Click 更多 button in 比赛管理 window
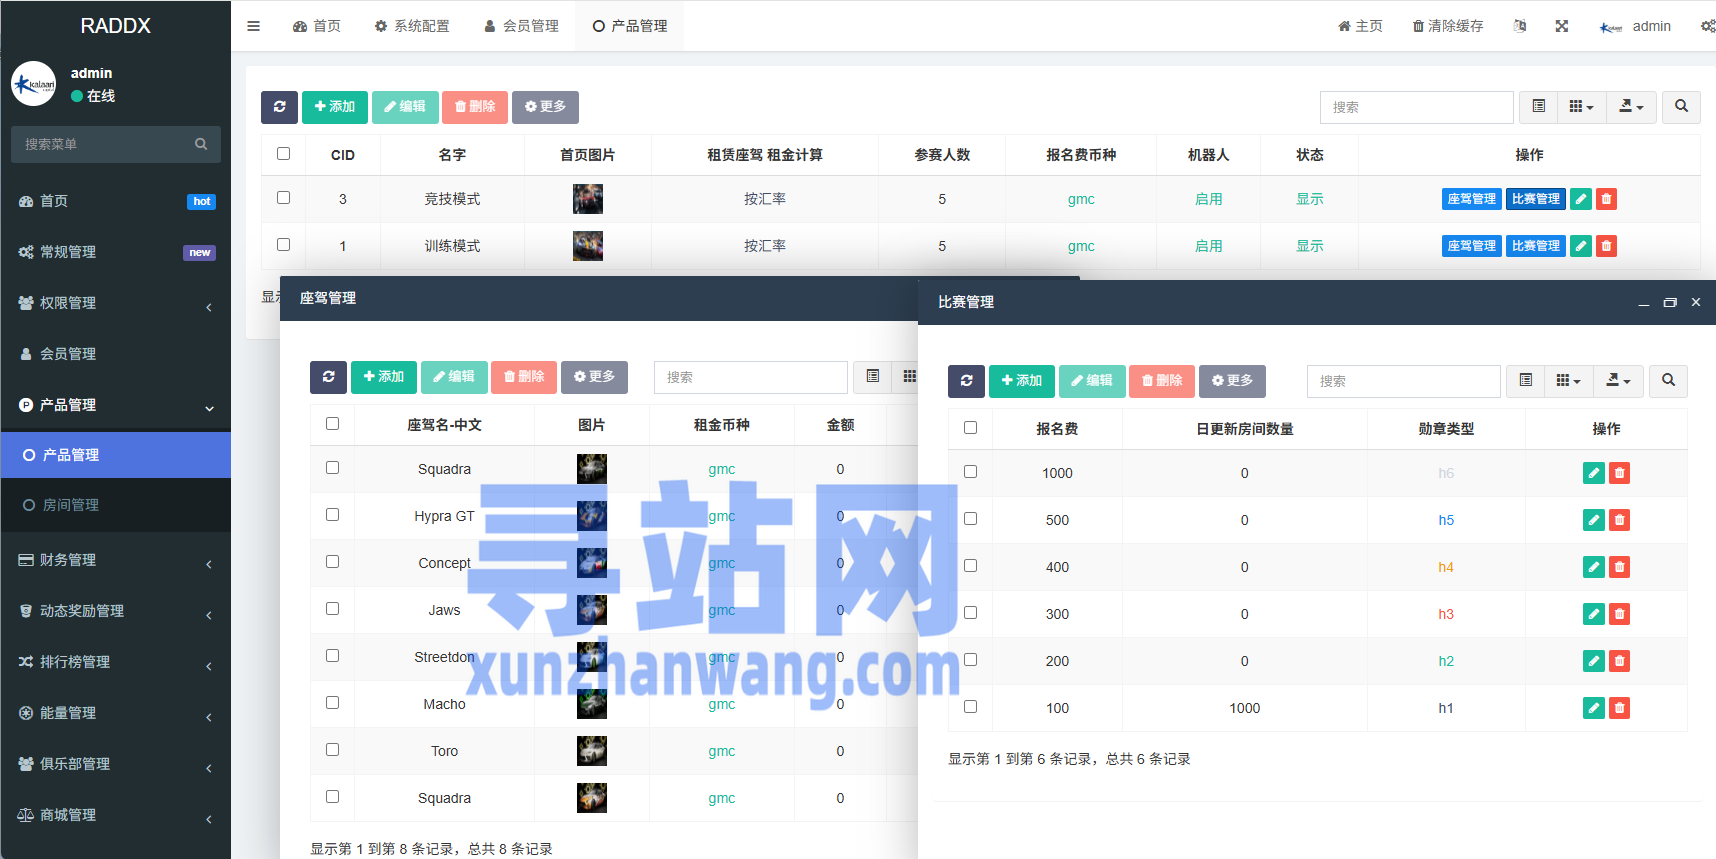The width and height of the screenshot is (1716, 859). click(1232, 381)
